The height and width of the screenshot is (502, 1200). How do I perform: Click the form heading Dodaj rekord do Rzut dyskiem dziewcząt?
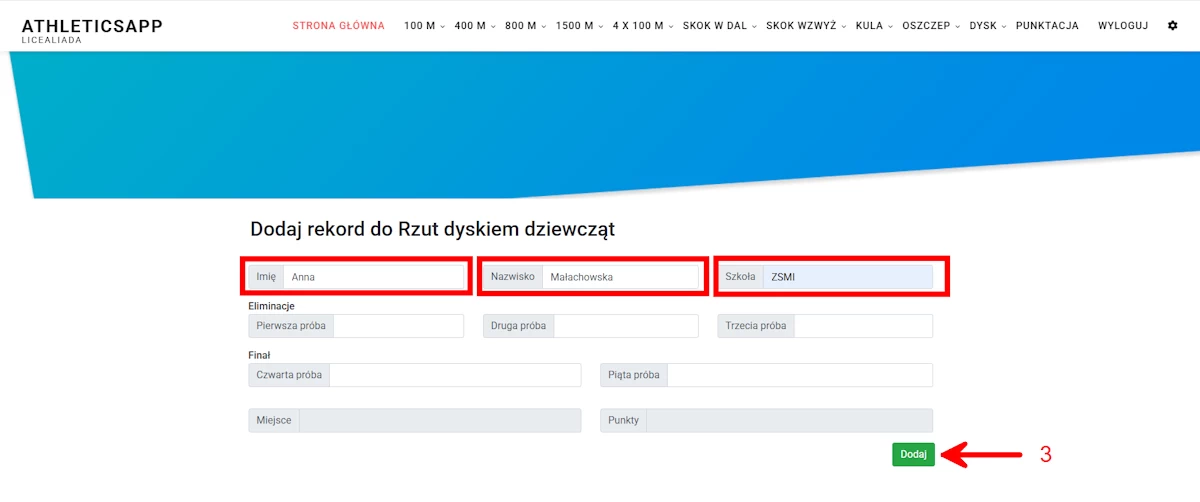(432, 229)
